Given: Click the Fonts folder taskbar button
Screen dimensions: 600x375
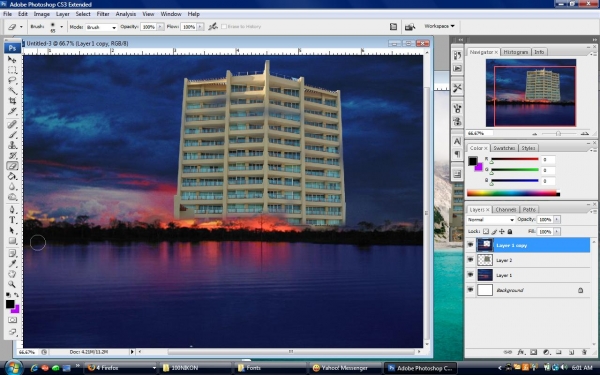Looking at the screenshot, I should (270, 368).
